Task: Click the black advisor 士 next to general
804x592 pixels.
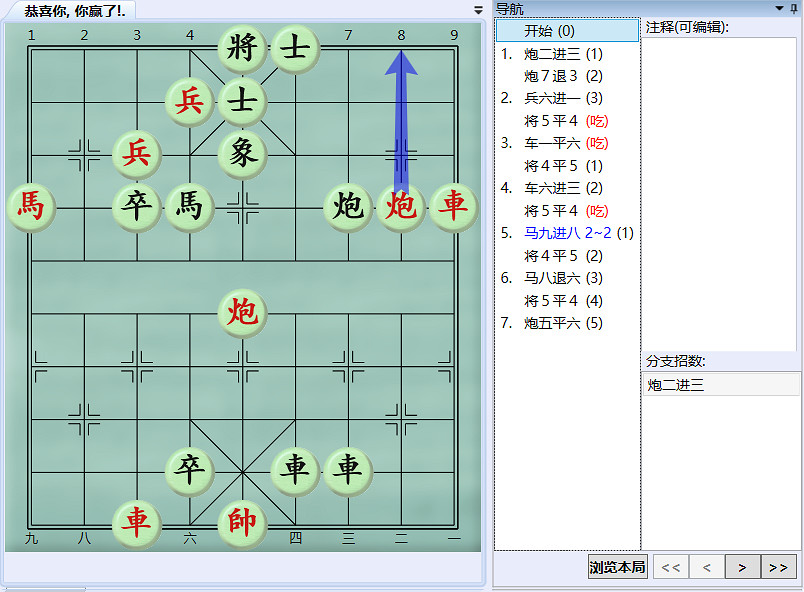Action: tap(294, 48)
